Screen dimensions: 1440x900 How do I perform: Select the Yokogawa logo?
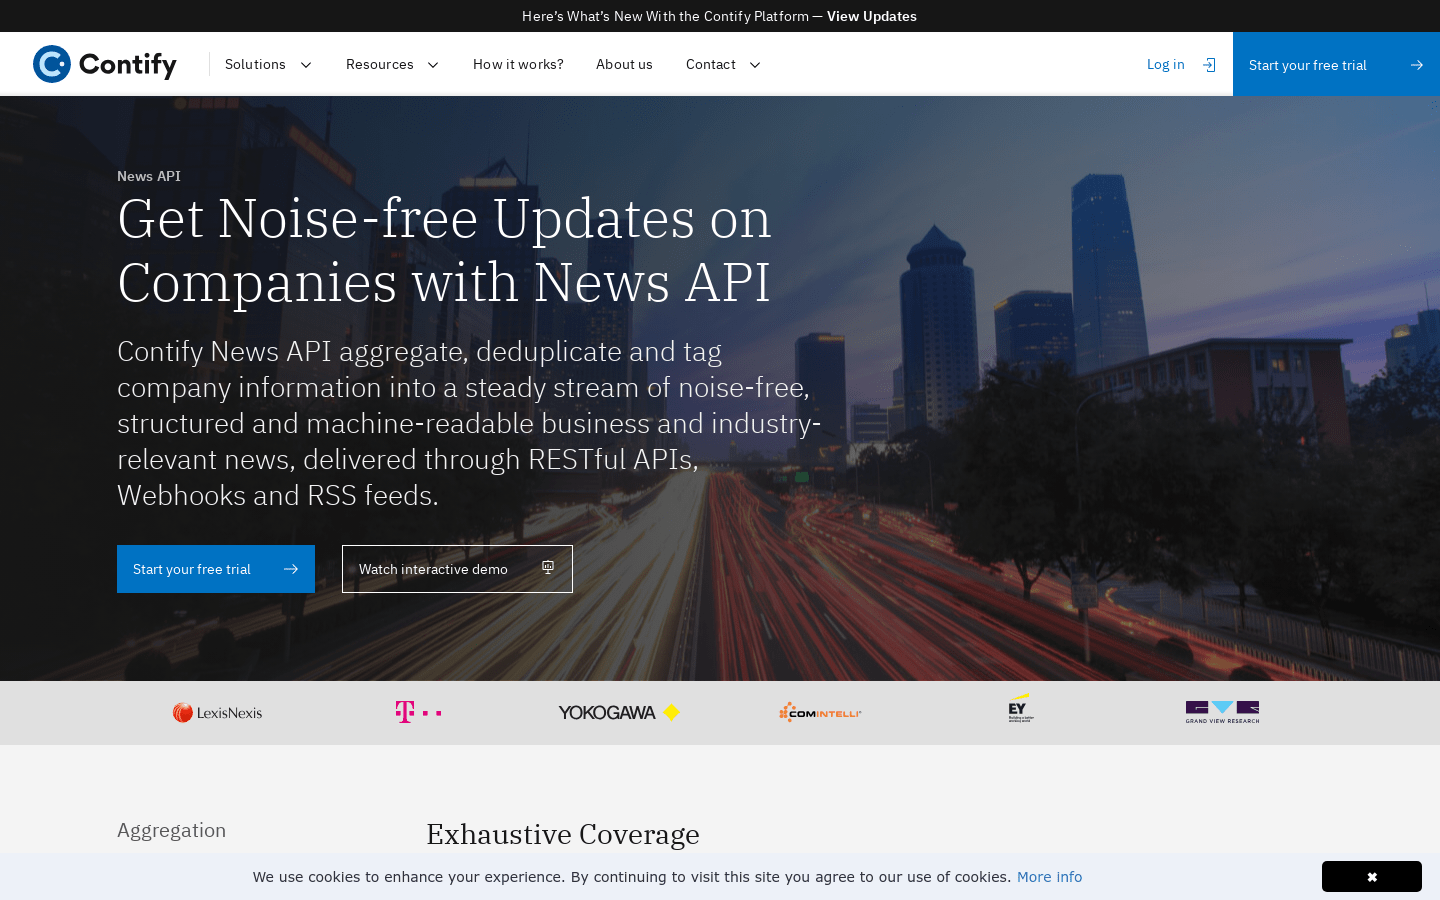(619, 712)
